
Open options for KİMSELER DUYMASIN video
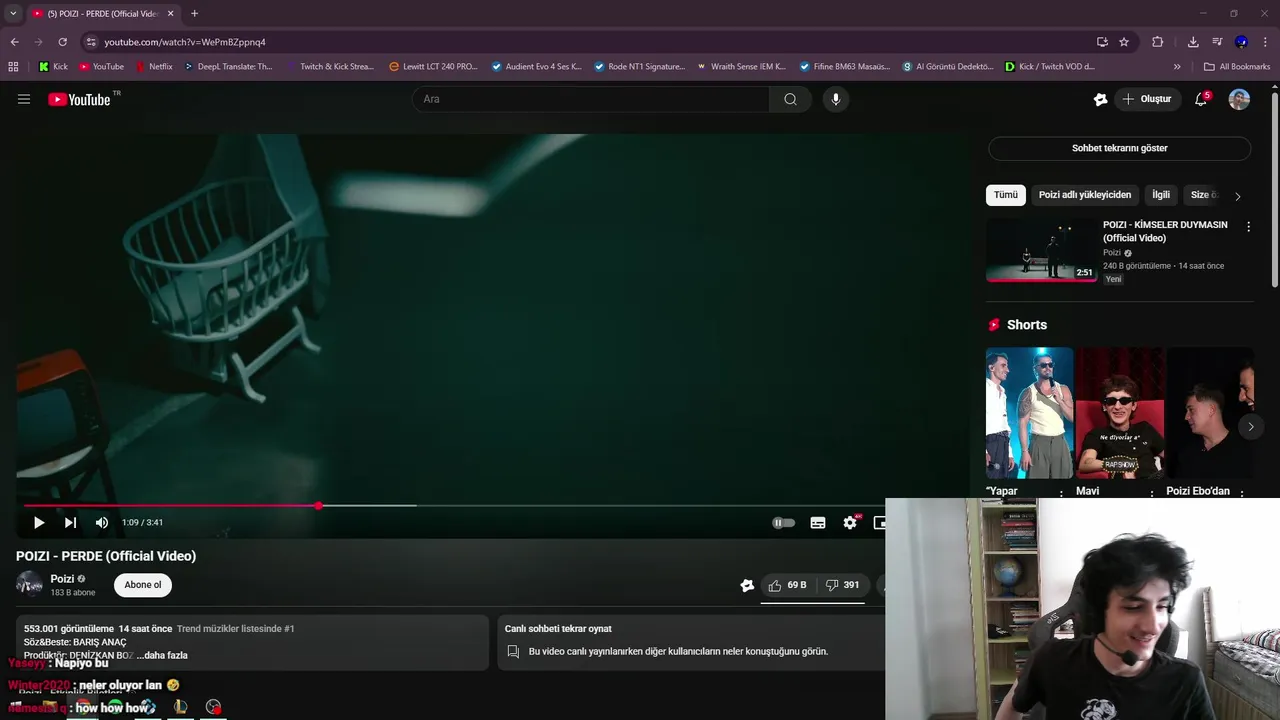tap(1248, 227)
